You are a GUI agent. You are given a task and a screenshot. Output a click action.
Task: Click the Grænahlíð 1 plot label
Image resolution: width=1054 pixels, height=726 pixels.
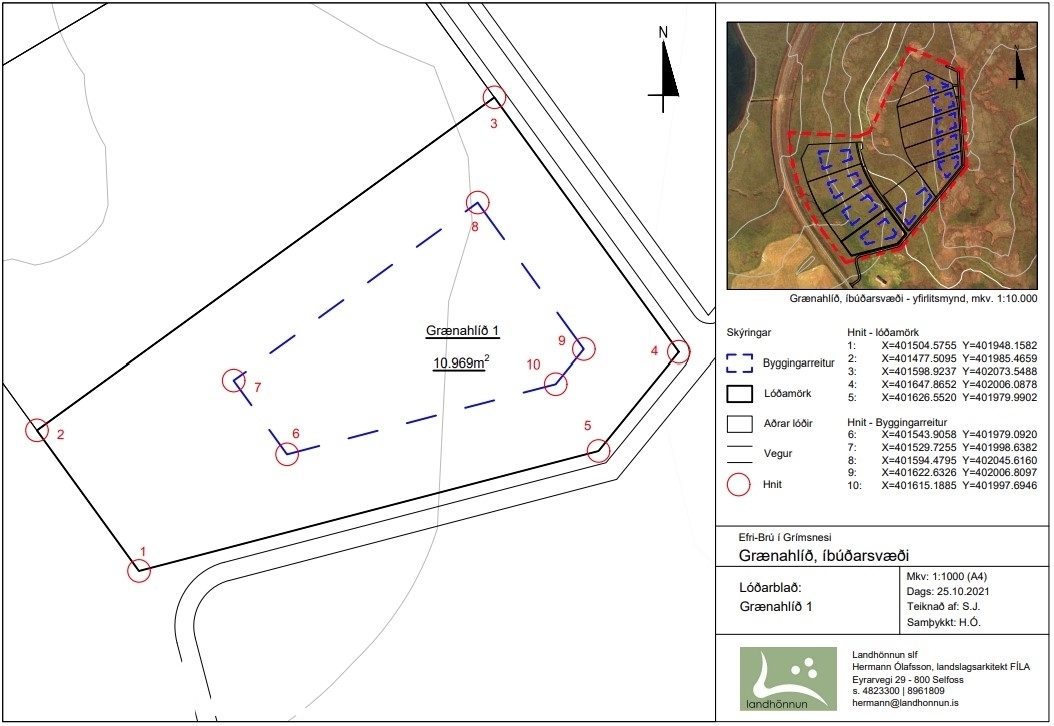462,331
